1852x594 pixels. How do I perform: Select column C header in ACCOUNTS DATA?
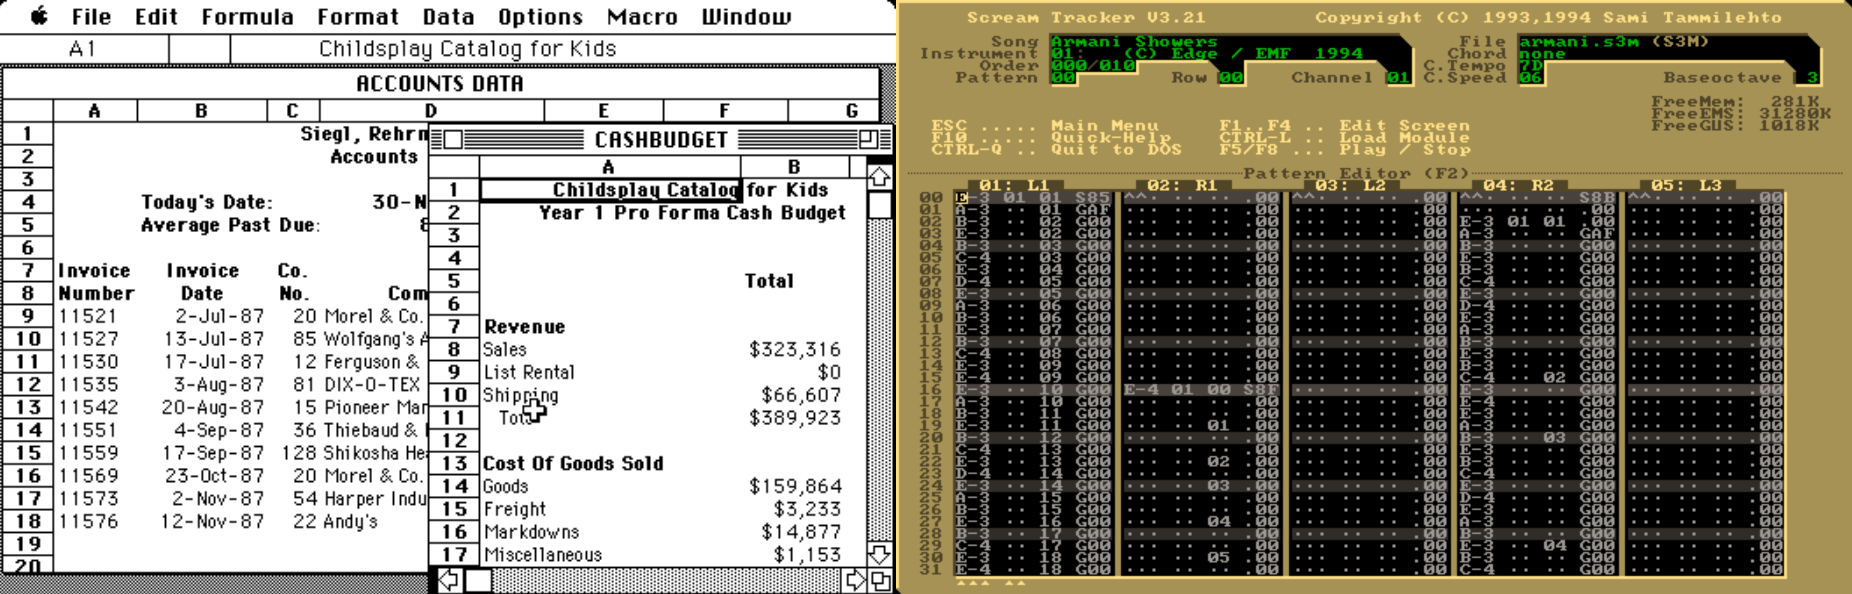pyautogui.click(x=292, y=111)
